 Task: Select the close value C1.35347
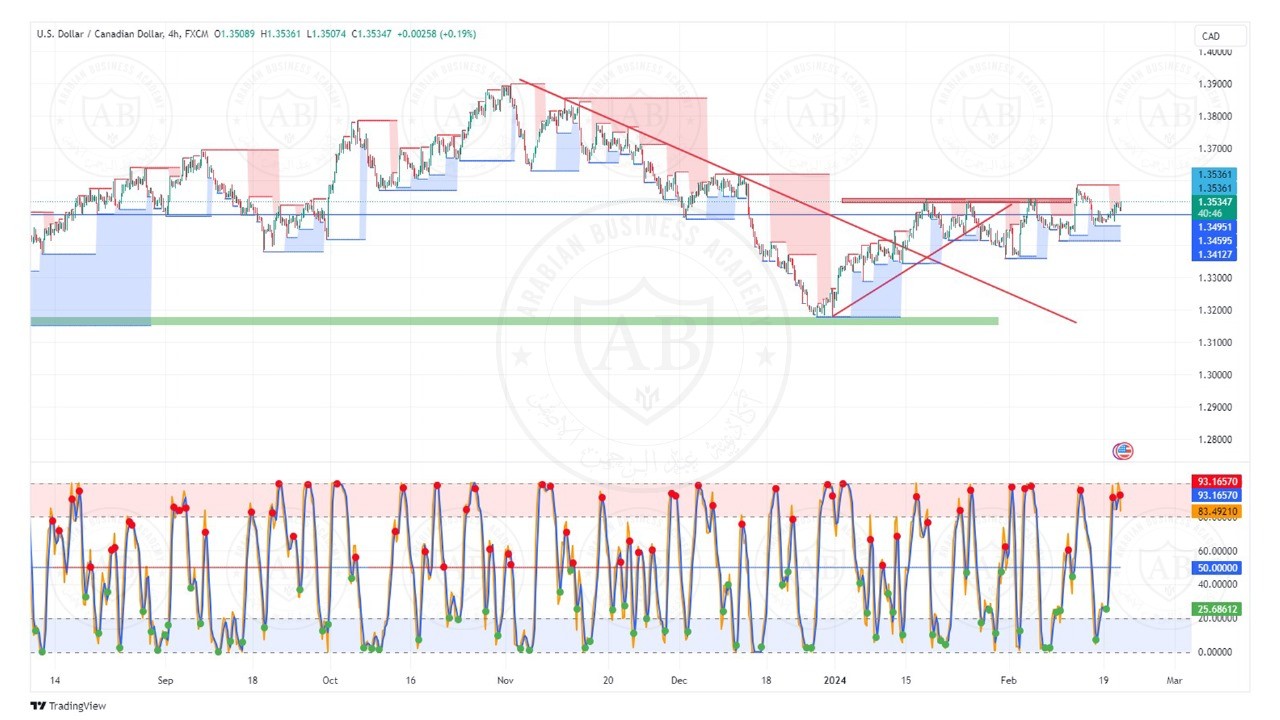(x=373, y=34)
